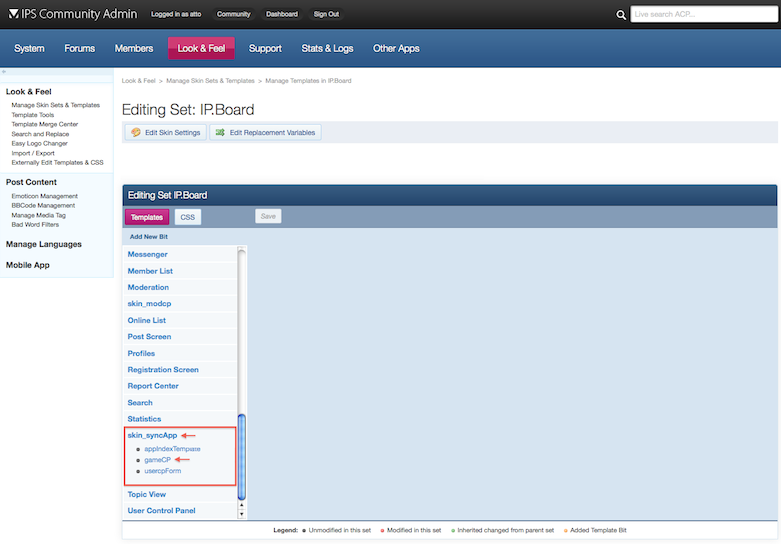Screen dimensions: 781x544
Task: Focus the Live search ACP field
Action: point(704,14)
